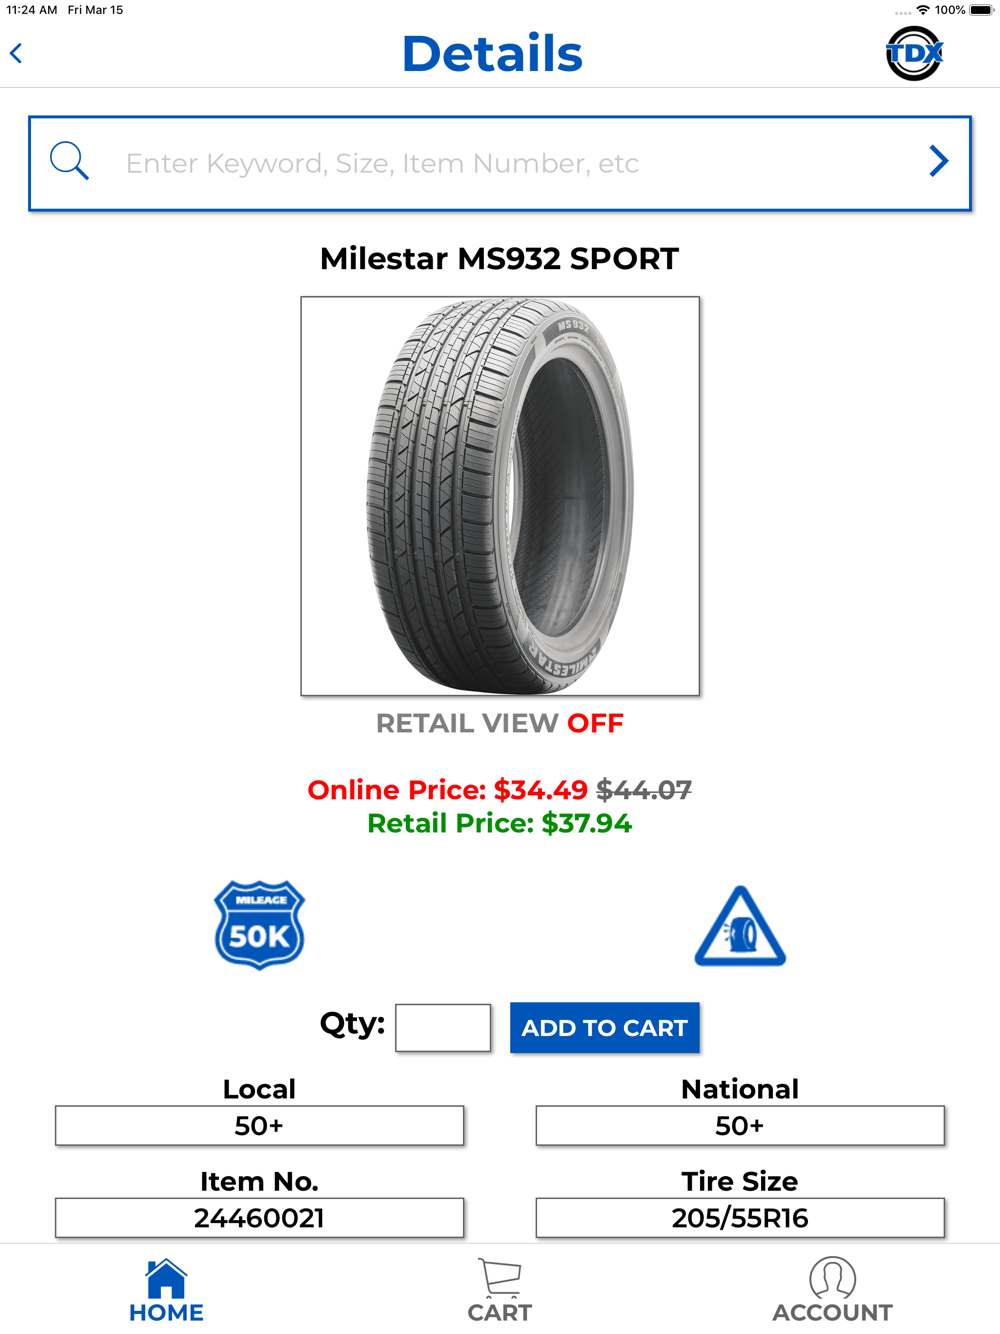This screenshot has height=1334, width=1000.
Task: Toggle Retail View off setting
Action: pyautogui.click(x=500, y=723)
